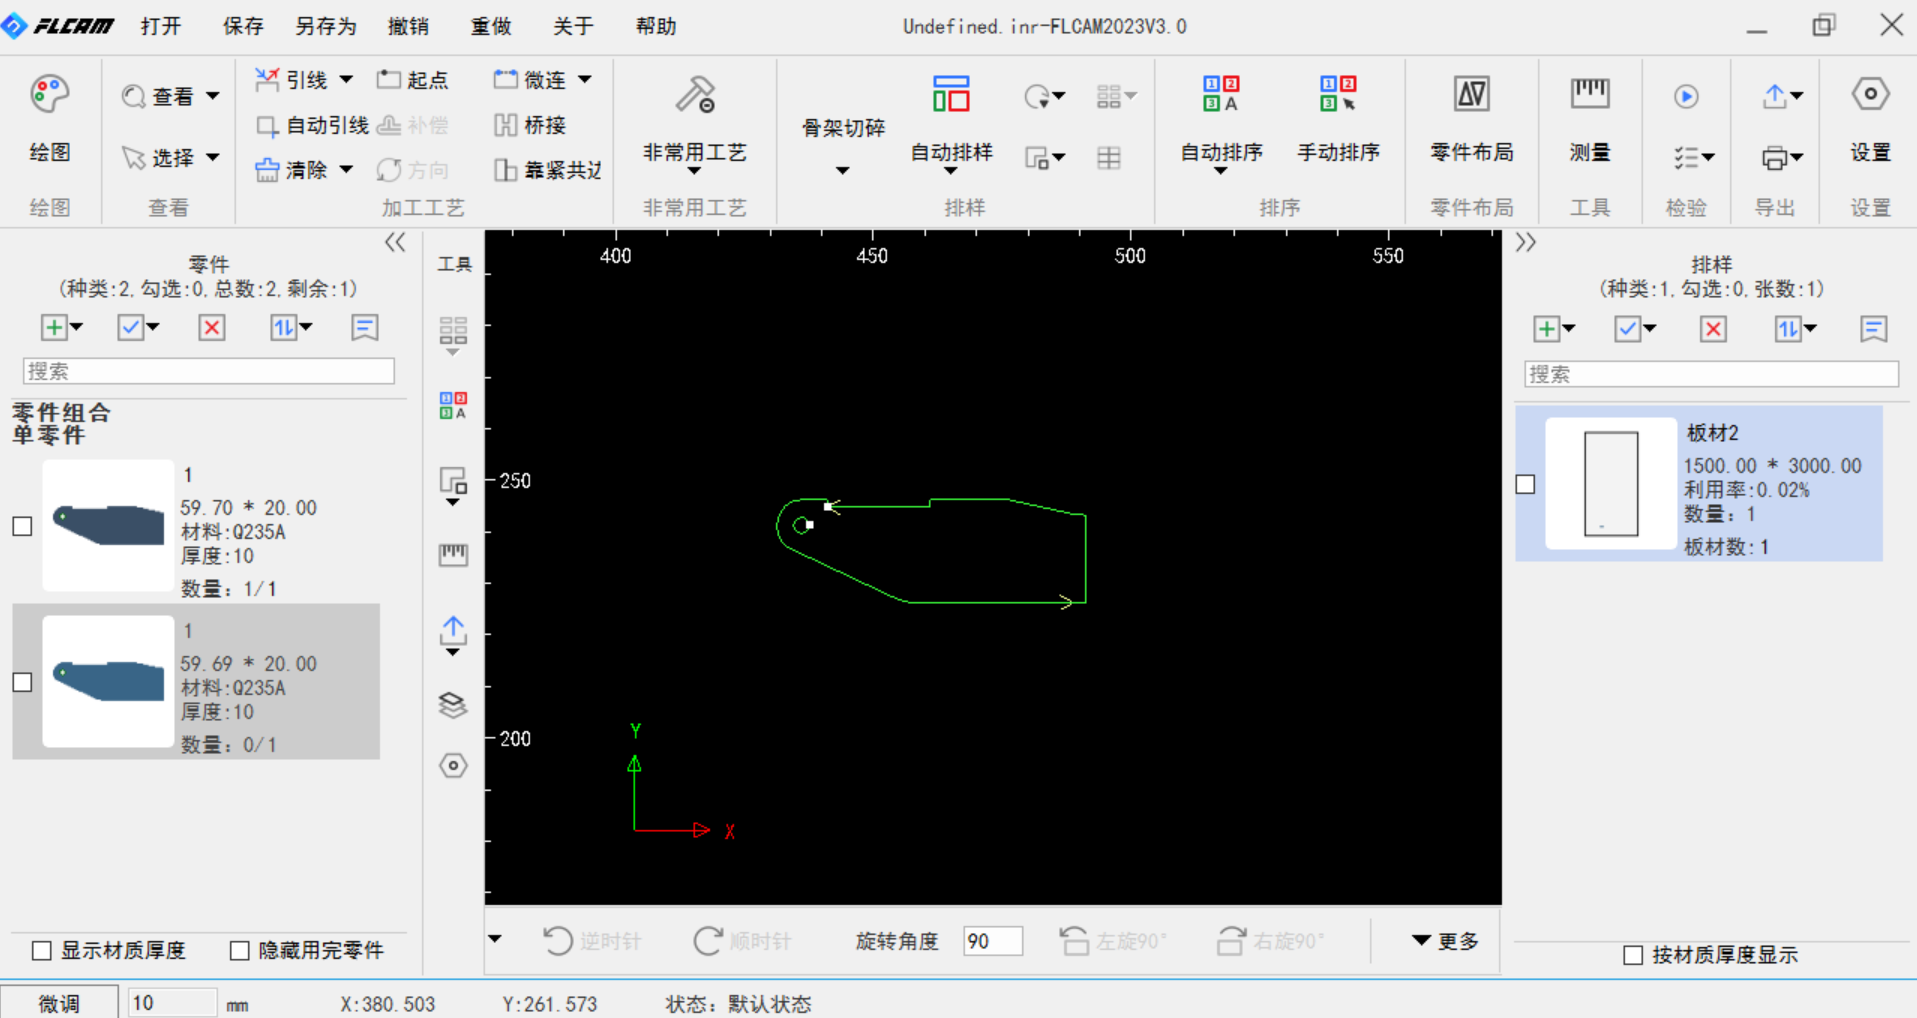Delete sheets with red X in 排样 panel
Screen dimensions: 1917x1018
[1713, 329]
